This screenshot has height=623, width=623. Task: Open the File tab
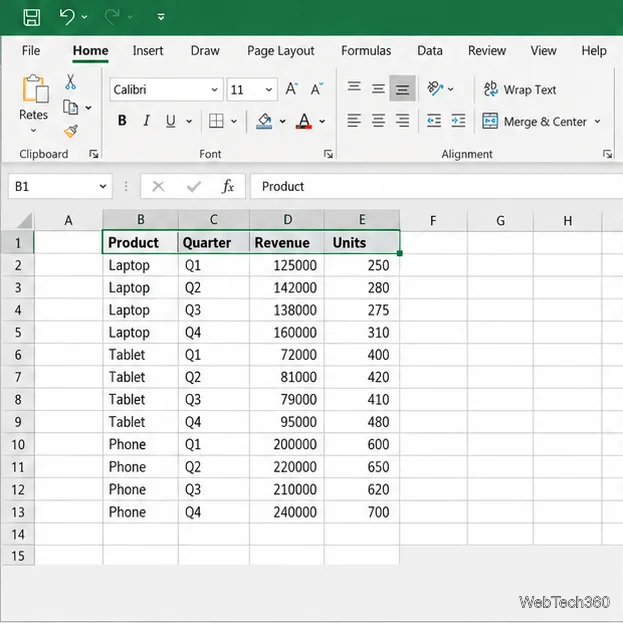[x=31, y=50]
